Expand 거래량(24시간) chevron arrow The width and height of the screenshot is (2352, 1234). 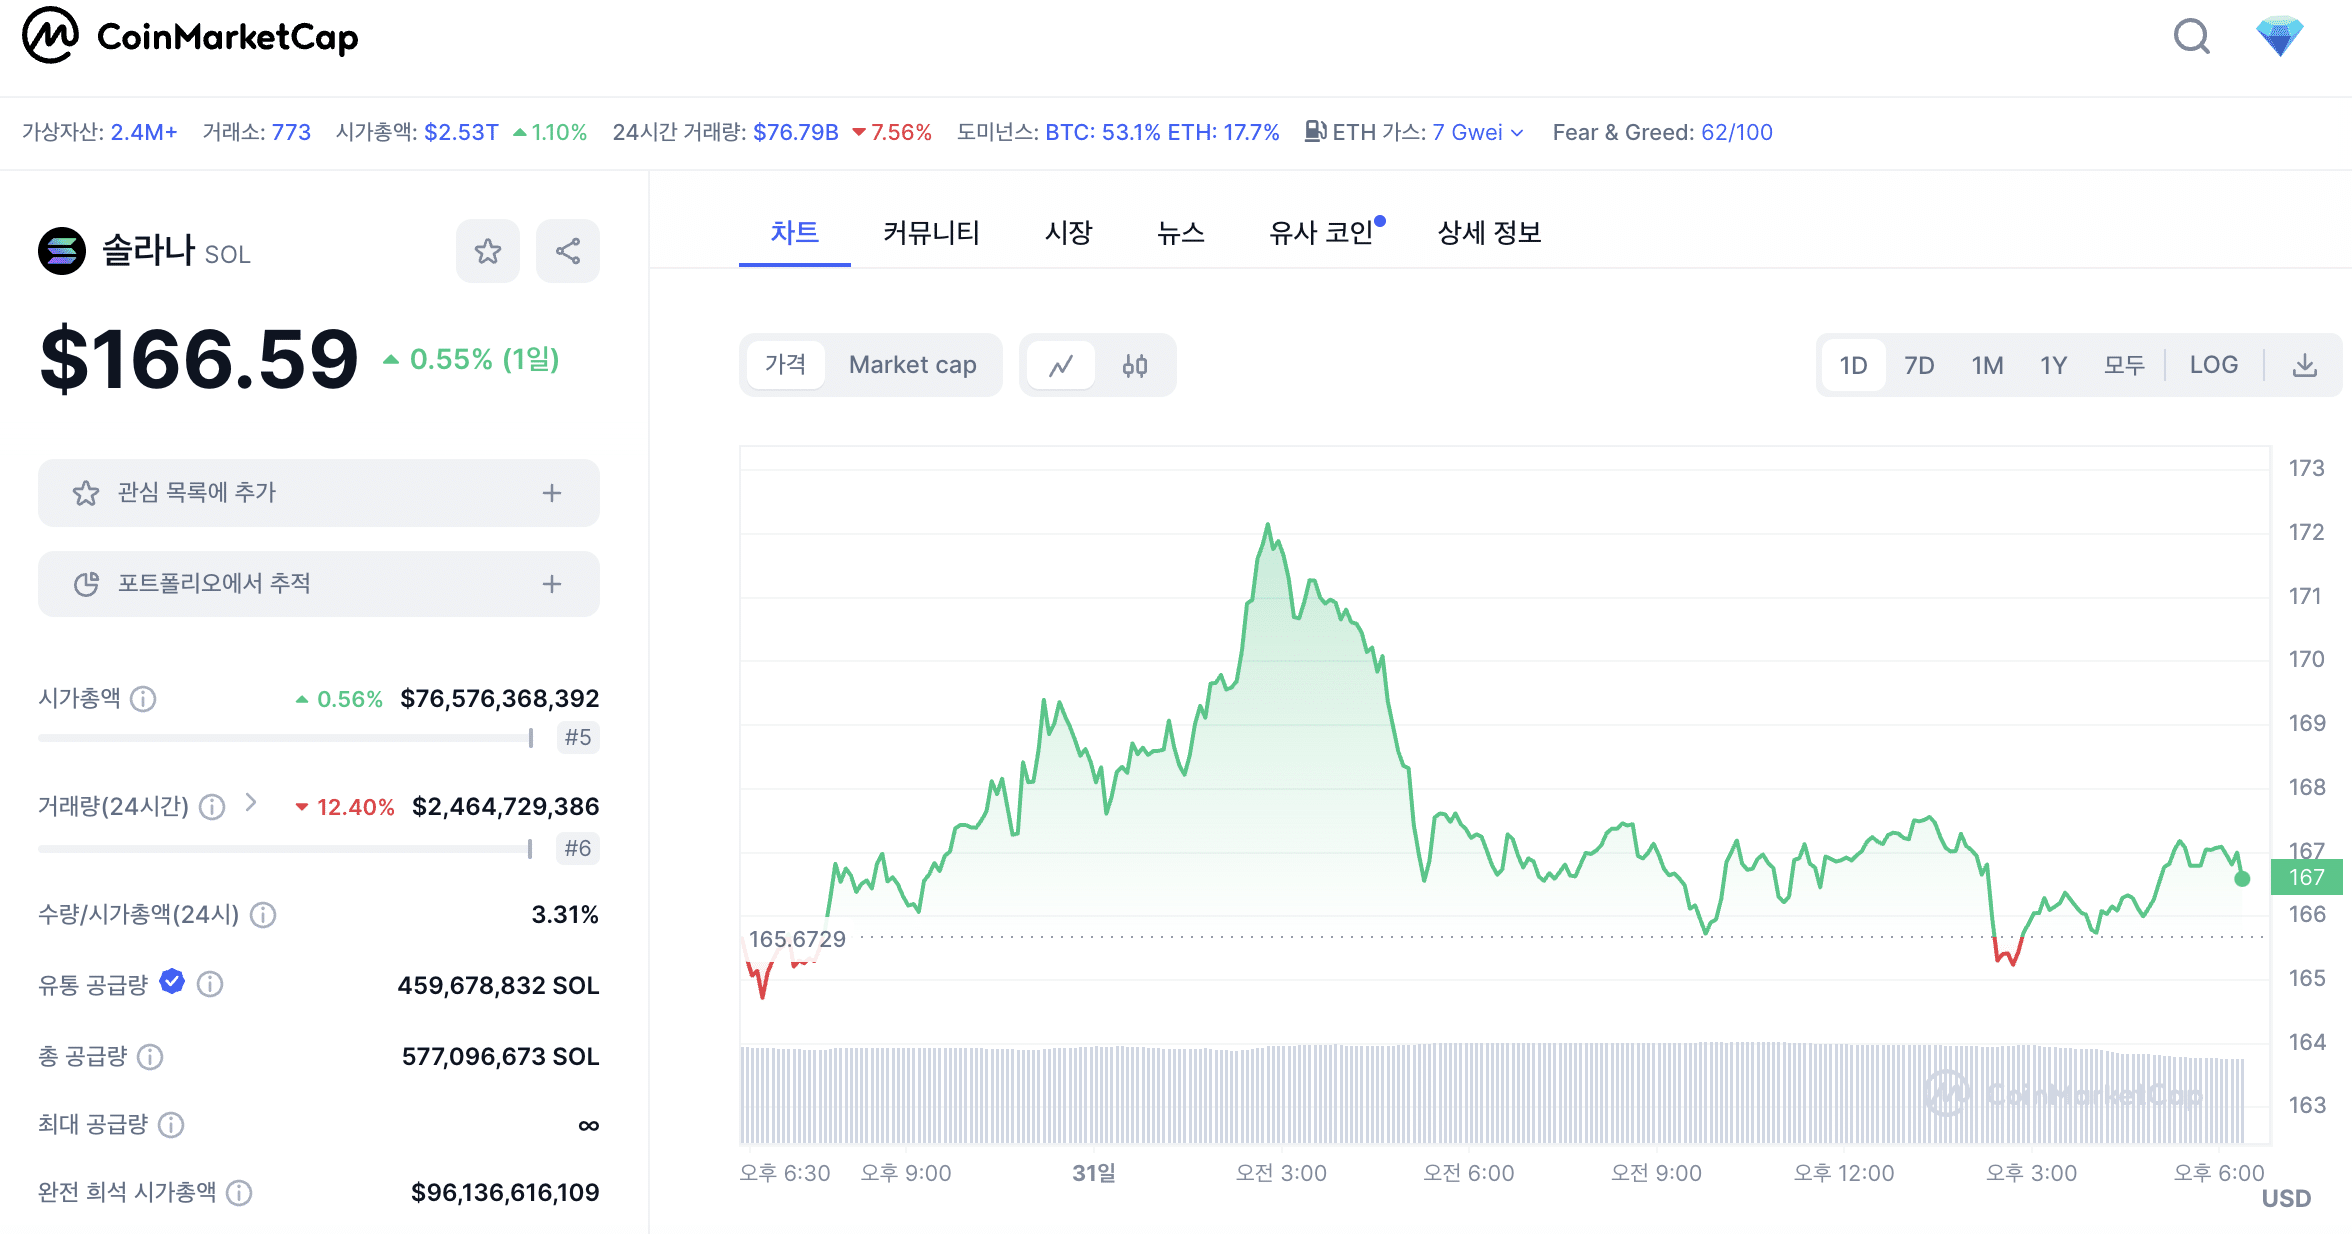click(251, 803)
